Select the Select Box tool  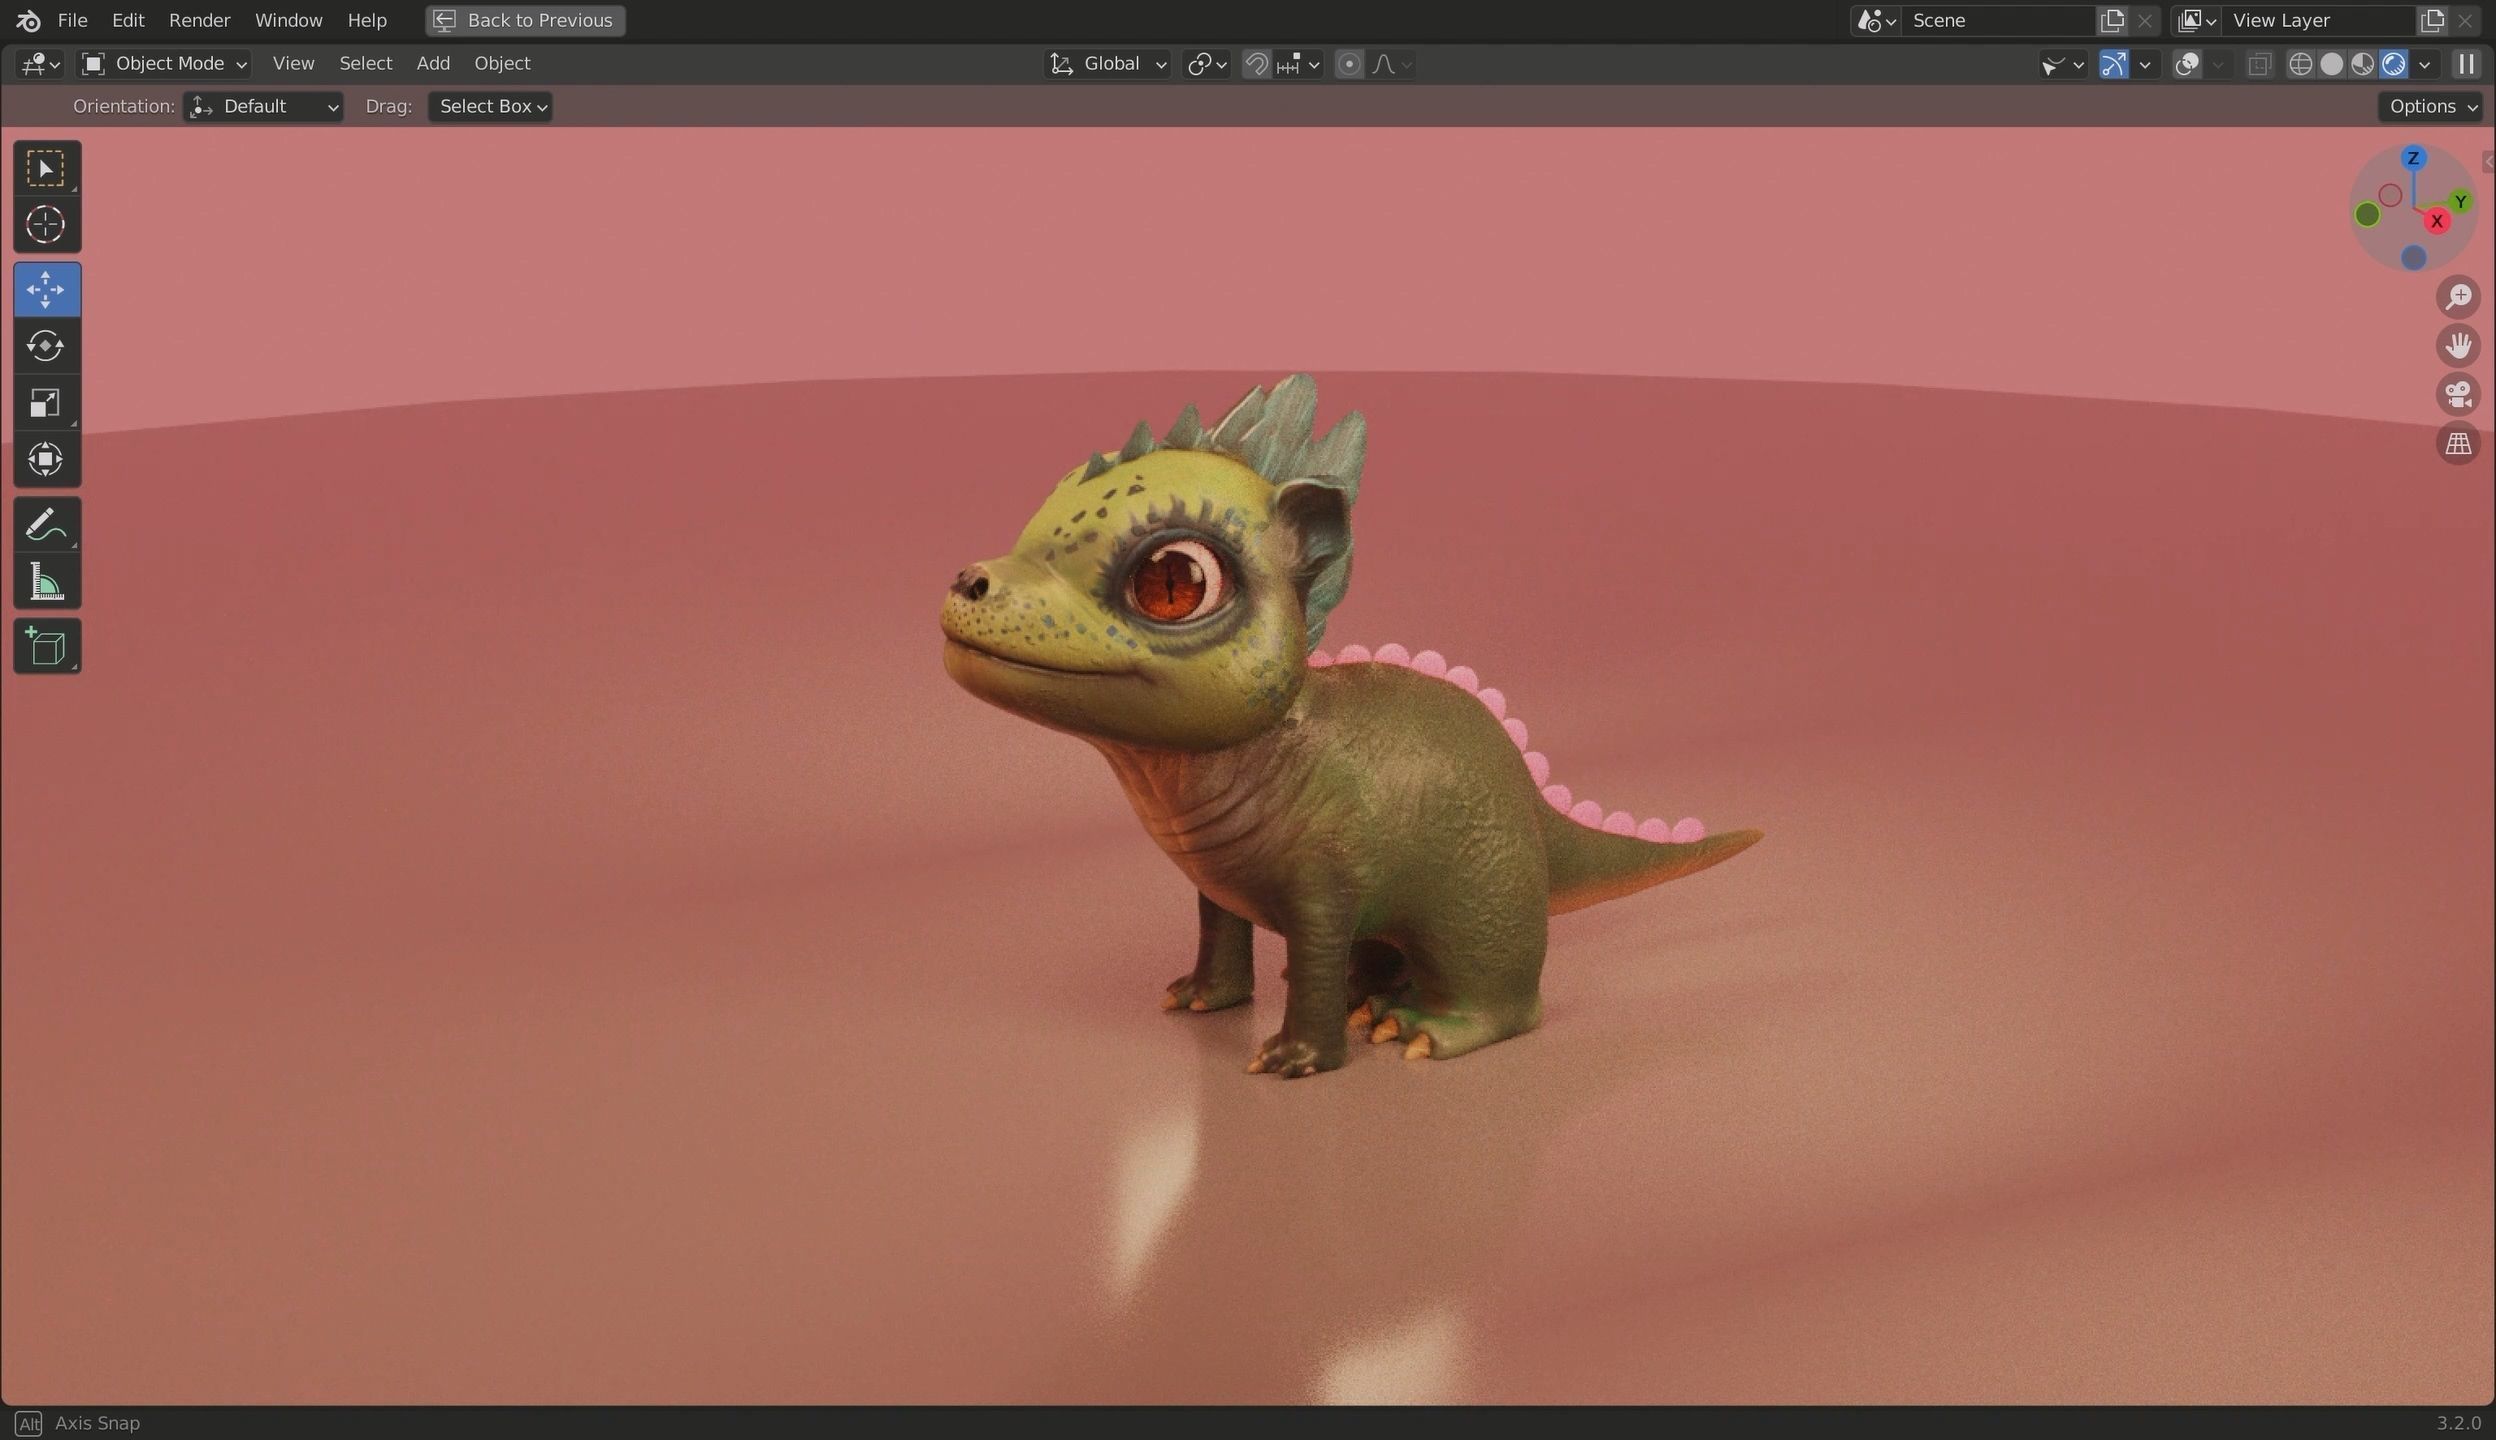point(46,168)
